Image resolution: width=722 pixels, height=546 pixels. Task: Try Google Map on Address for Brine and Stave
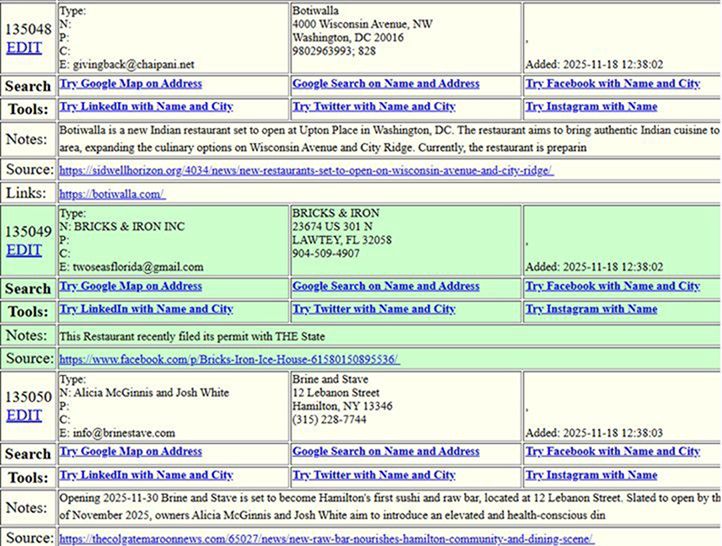[131, 452]
